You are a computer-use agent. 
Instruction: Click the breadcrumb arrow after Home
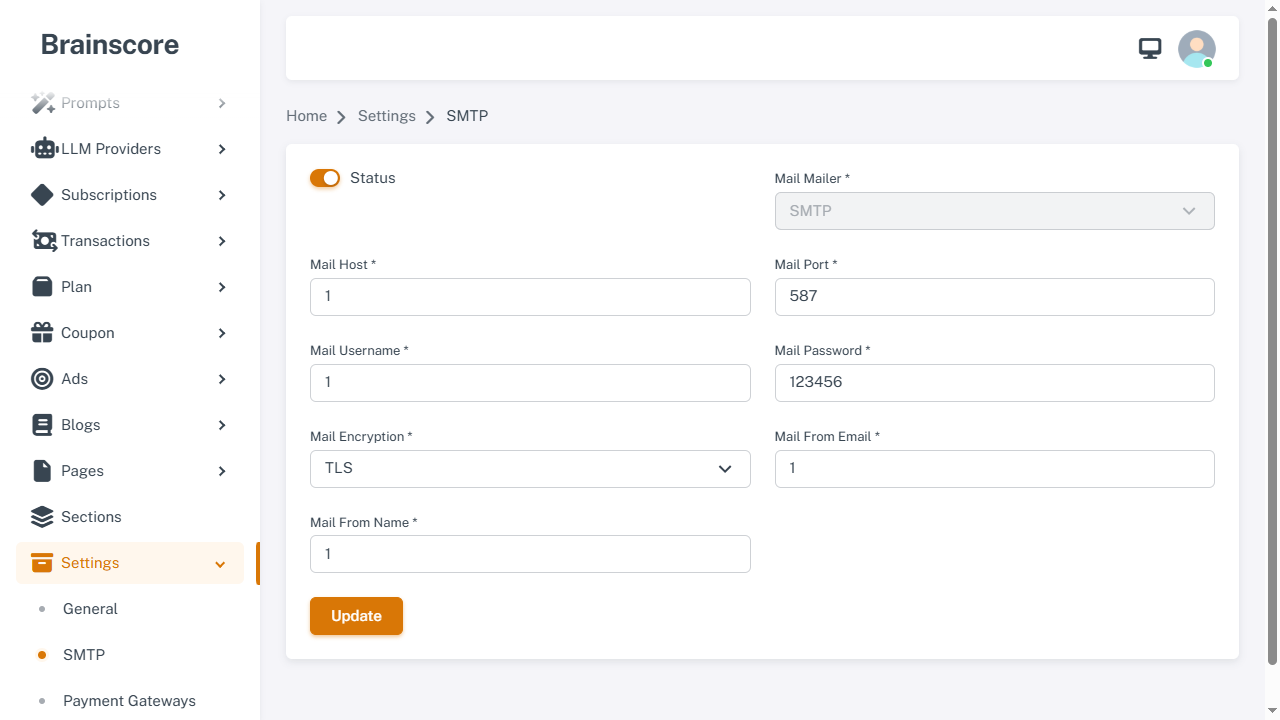pos(341,117)
